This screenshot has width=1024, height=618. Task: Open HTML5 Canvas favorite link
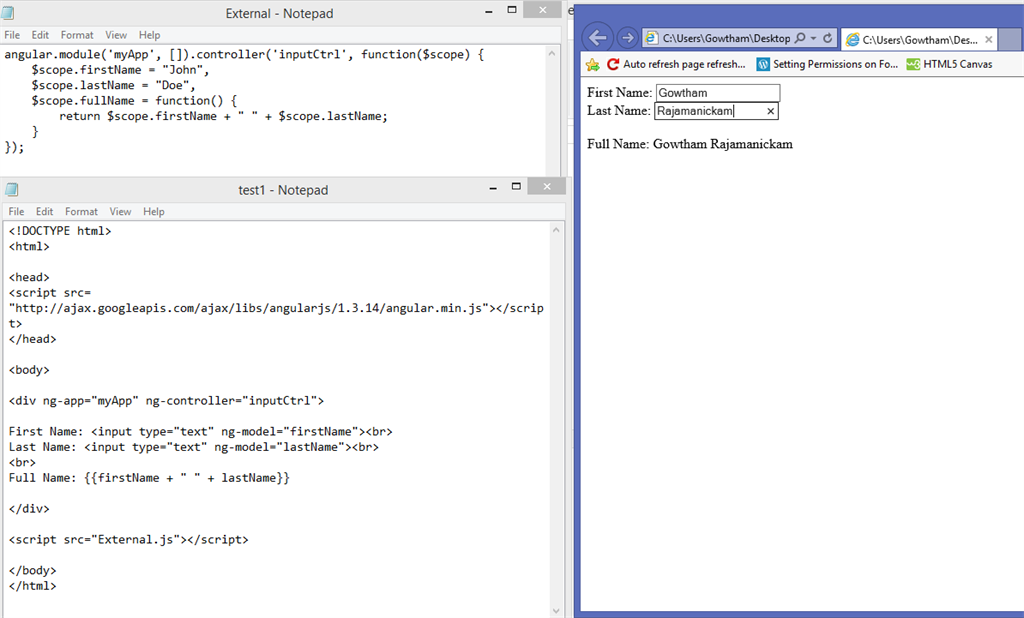point(950,64)
